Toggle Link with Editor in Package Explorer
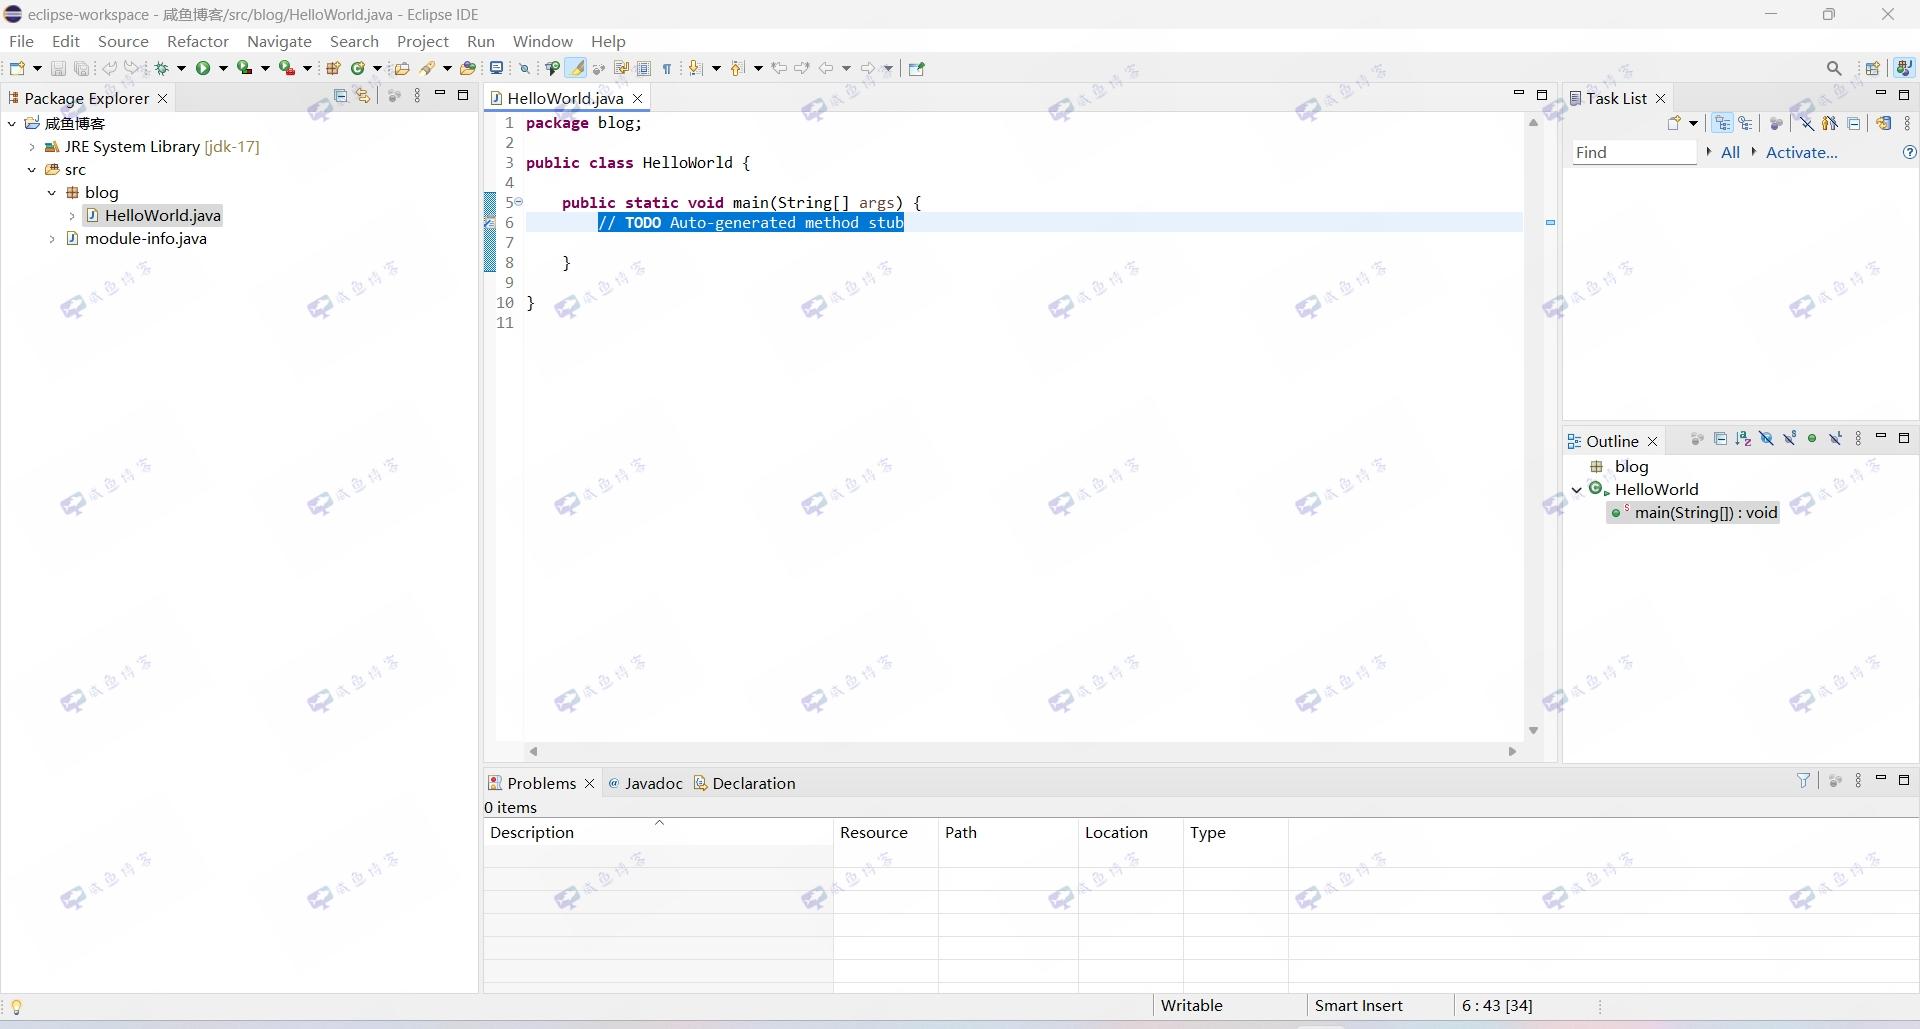Image resolution: width=1920 pixels, height=1029 pixels. 364,96
